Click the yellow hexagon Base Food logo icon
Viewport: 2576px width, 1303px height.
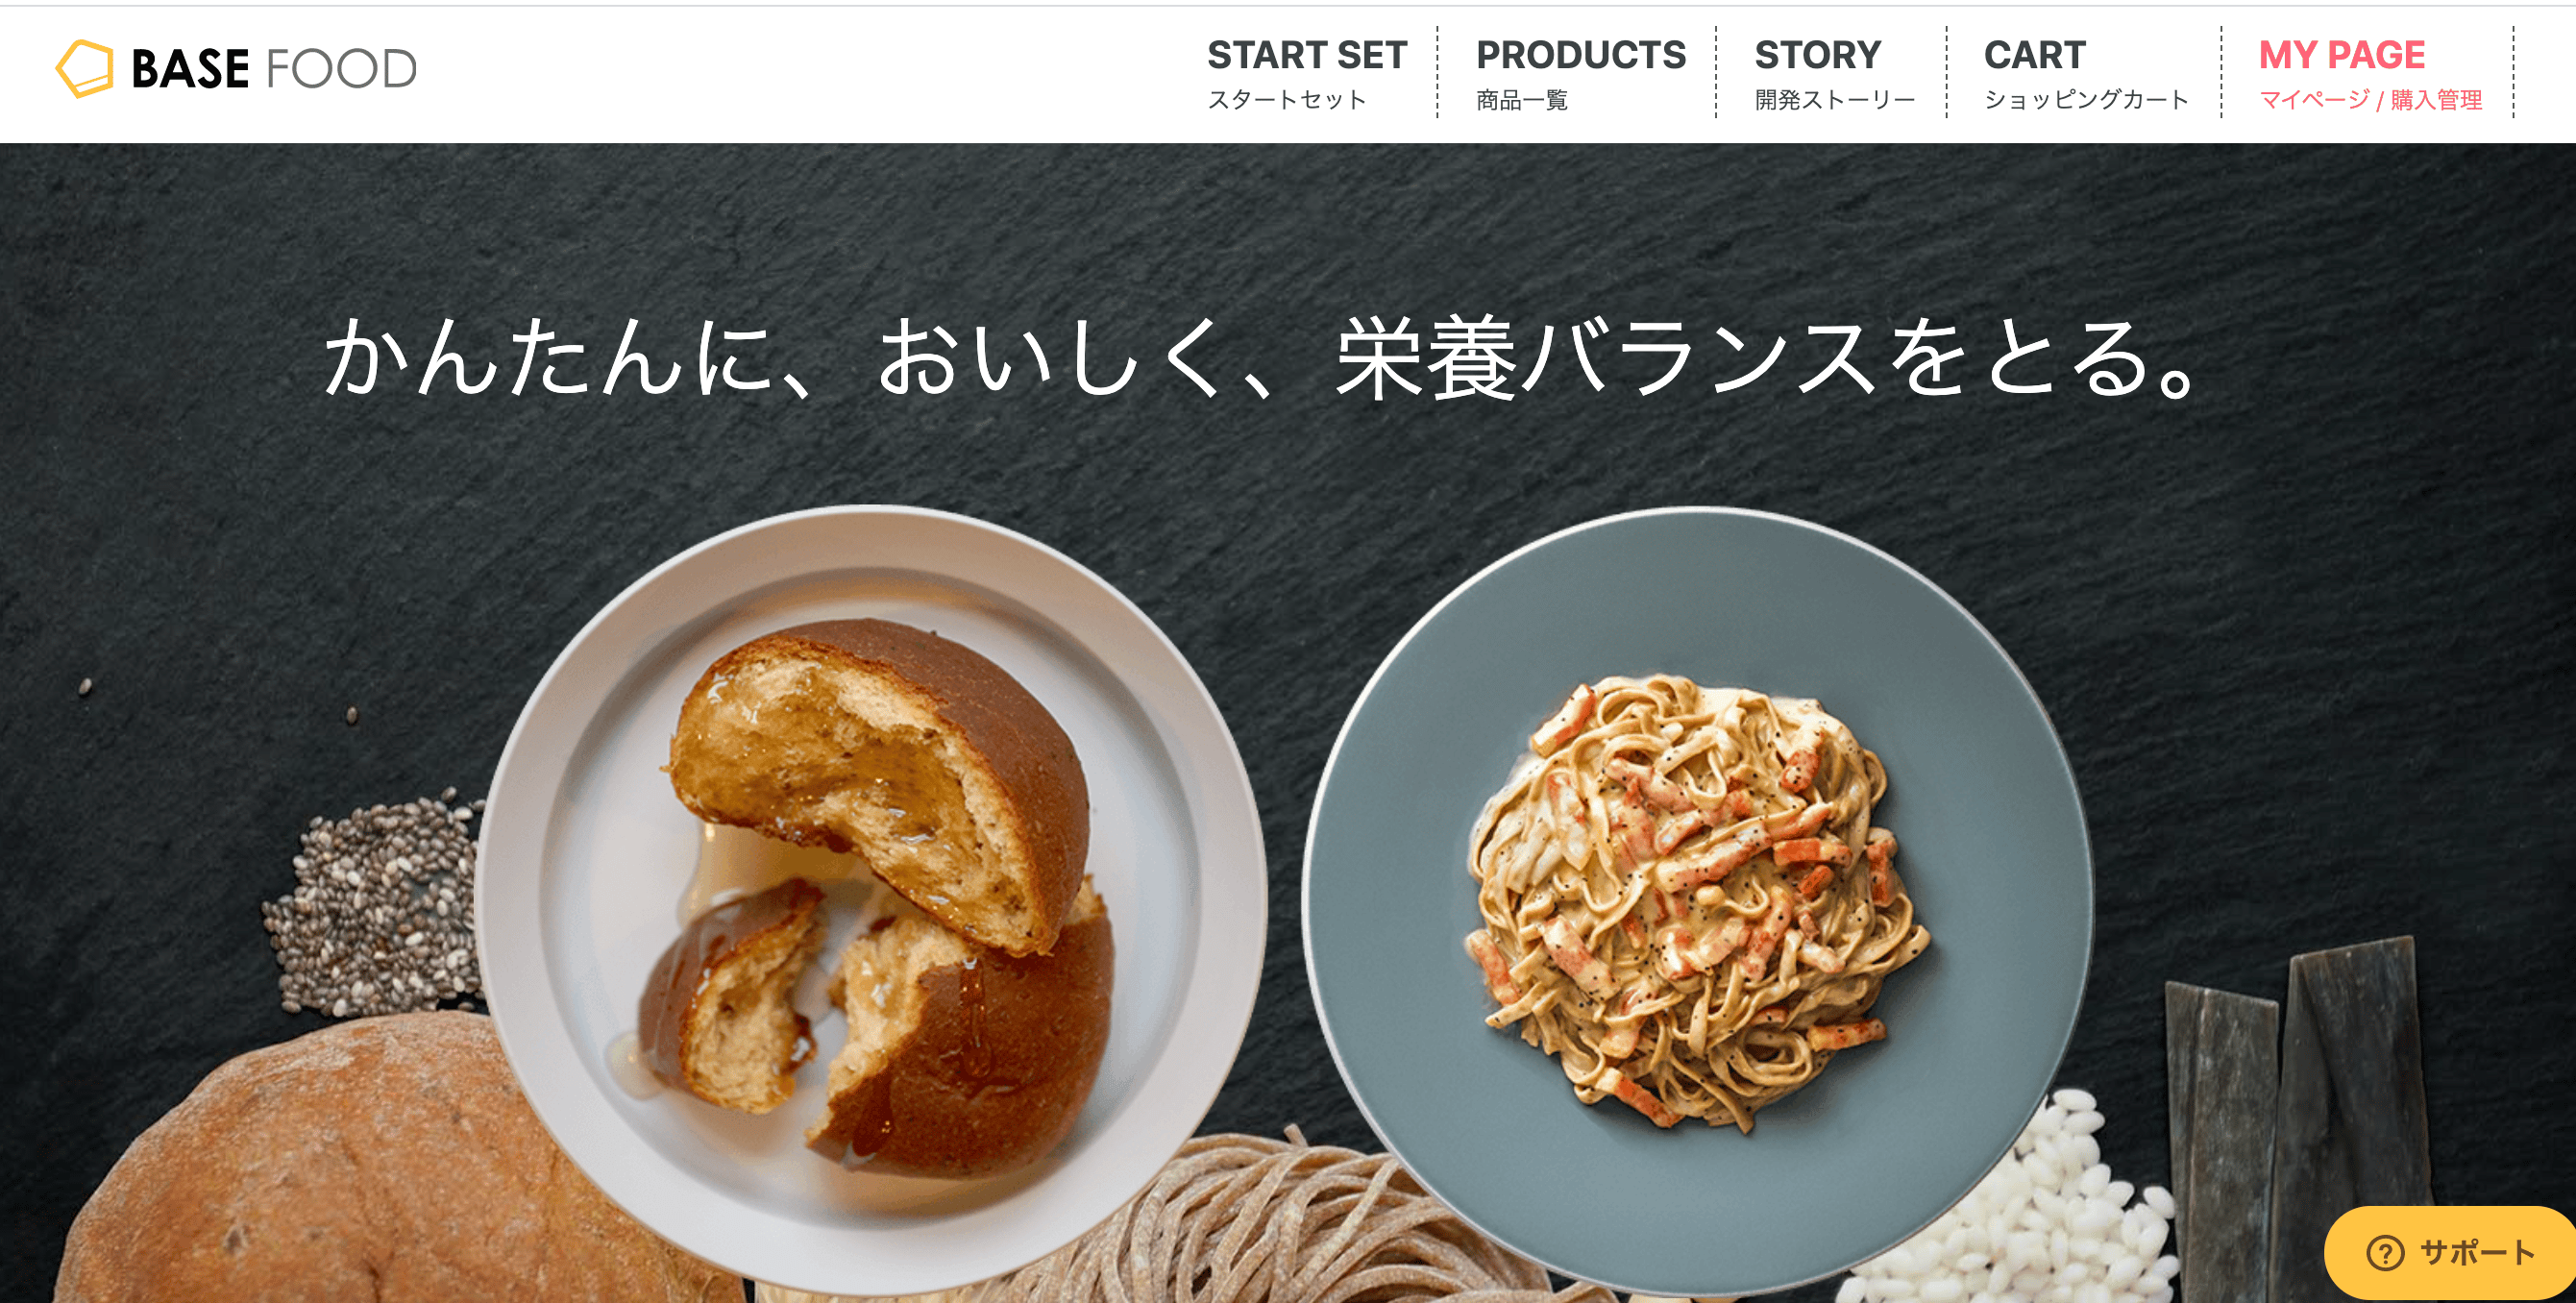pos(84,69)
